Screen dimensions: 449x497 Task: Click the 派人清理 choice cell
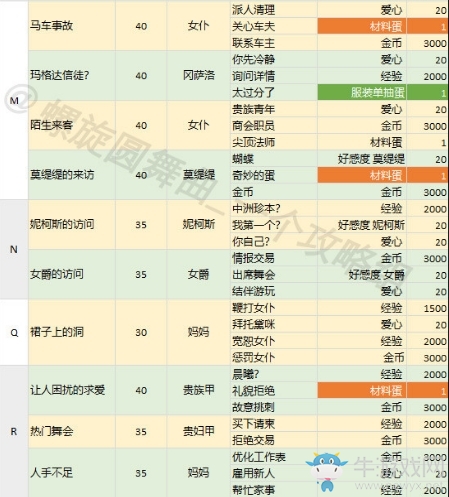click(x=274, y=10)
